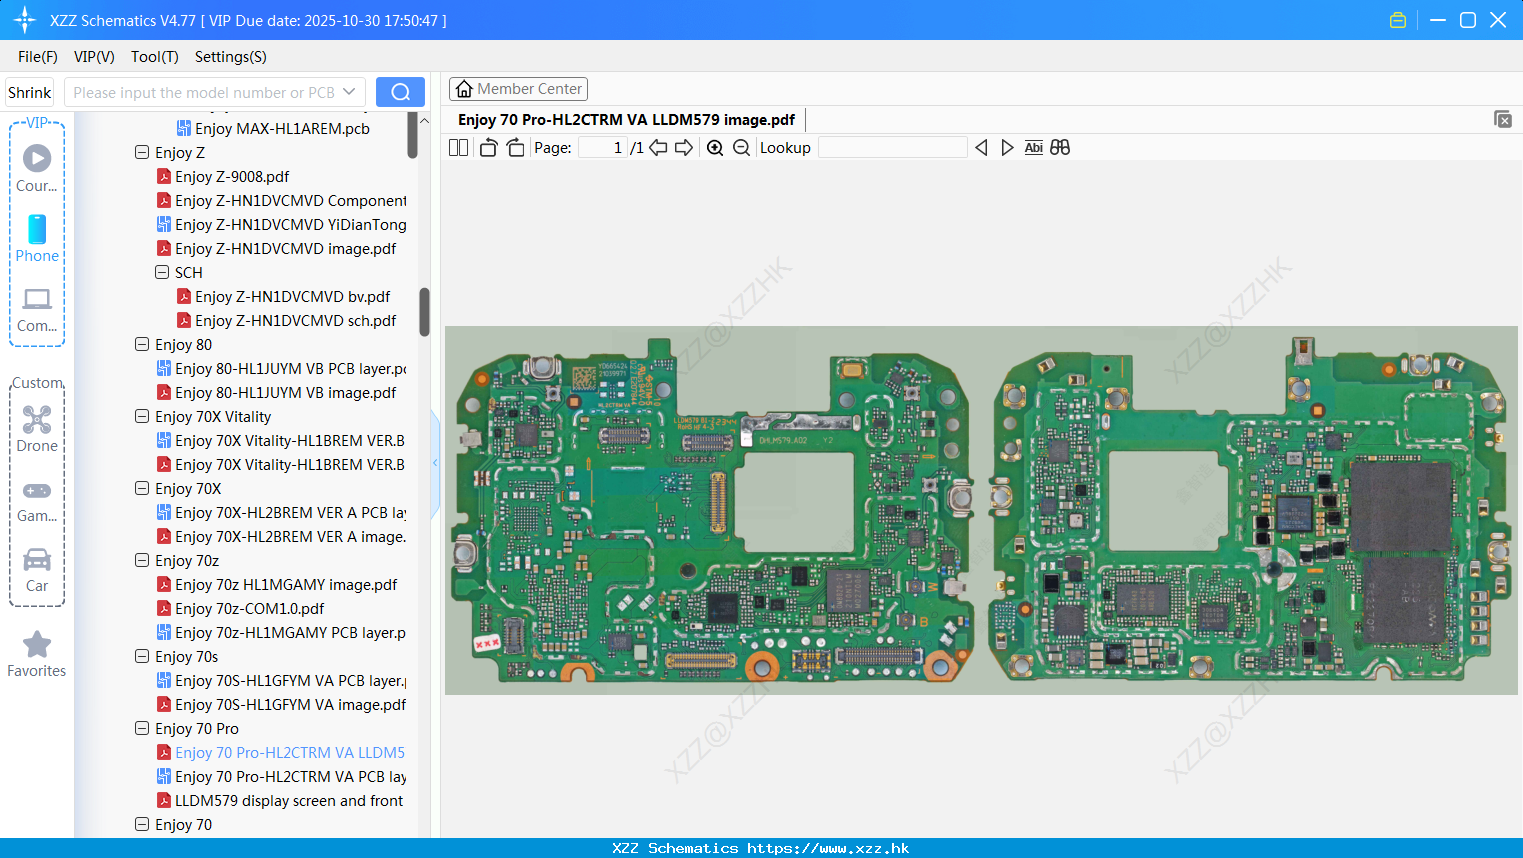Image resolution: width=1523 pixels, height=858 pixels.
Task: Open Favorites in sidebar
Action: pos(37,654)
